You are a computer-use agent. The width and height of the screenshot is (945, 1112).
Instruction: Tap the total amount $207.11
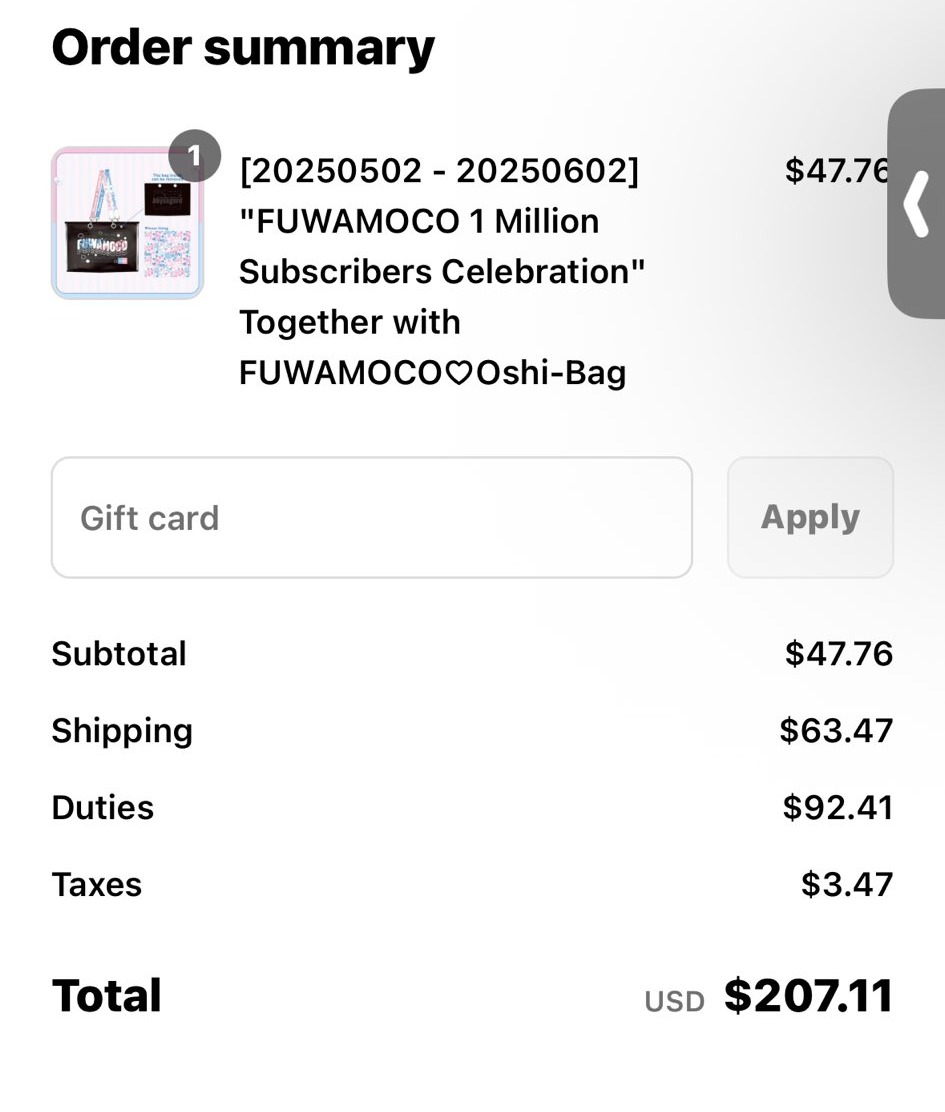point(808,995)
